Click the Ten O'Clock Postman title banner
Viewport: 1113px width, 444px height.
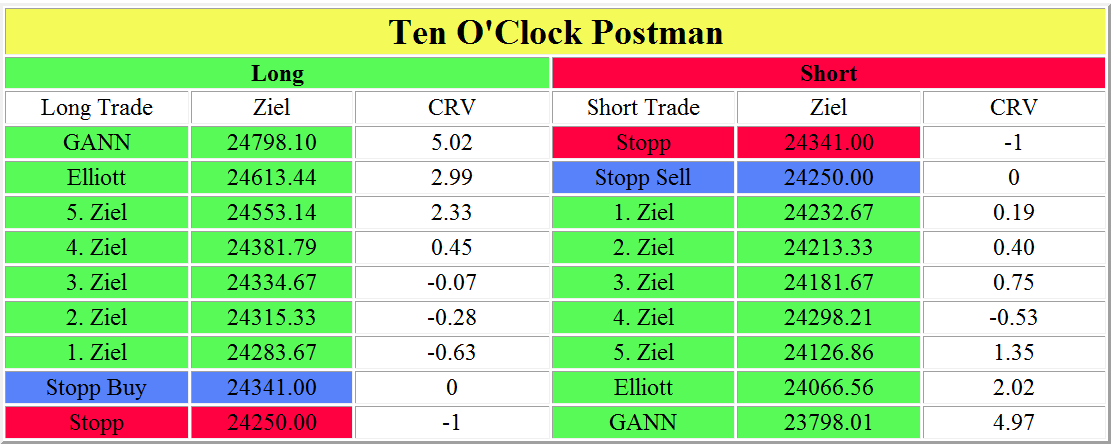(556, 32)
